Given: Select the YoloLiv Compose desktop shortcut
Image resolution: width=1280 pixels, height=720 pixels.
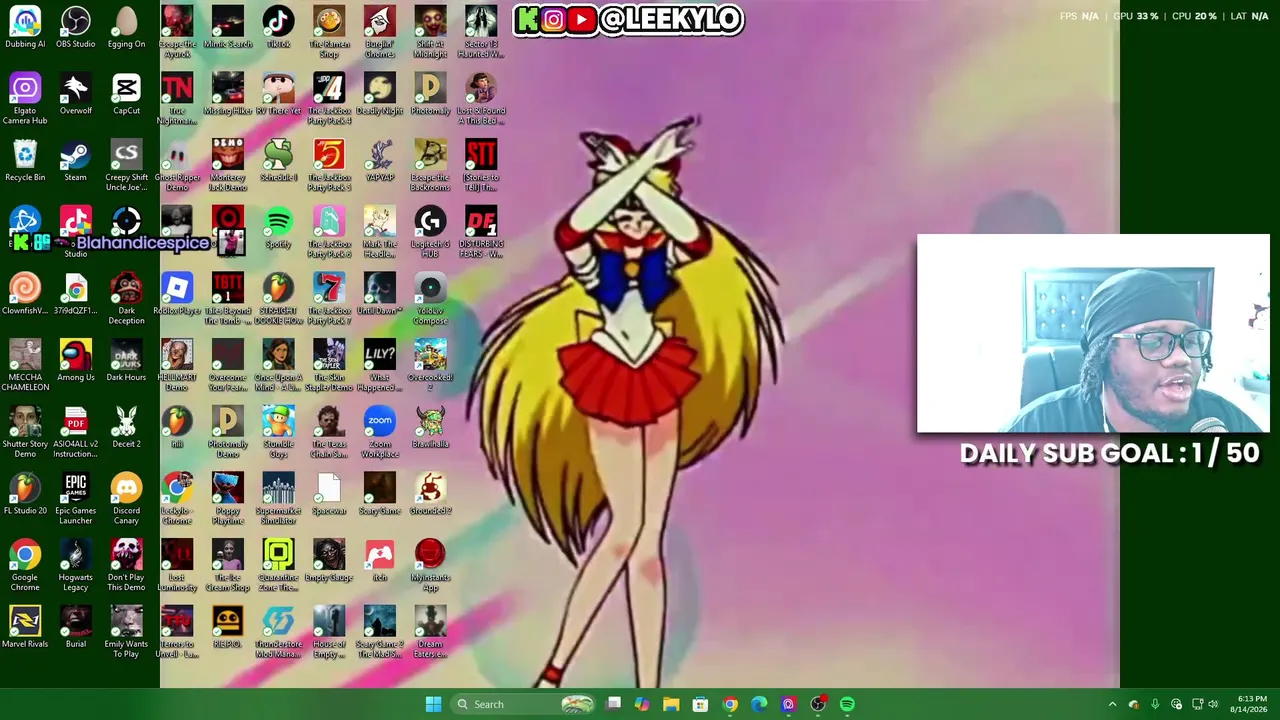Looking at the screenshot, I should [430, 299].
